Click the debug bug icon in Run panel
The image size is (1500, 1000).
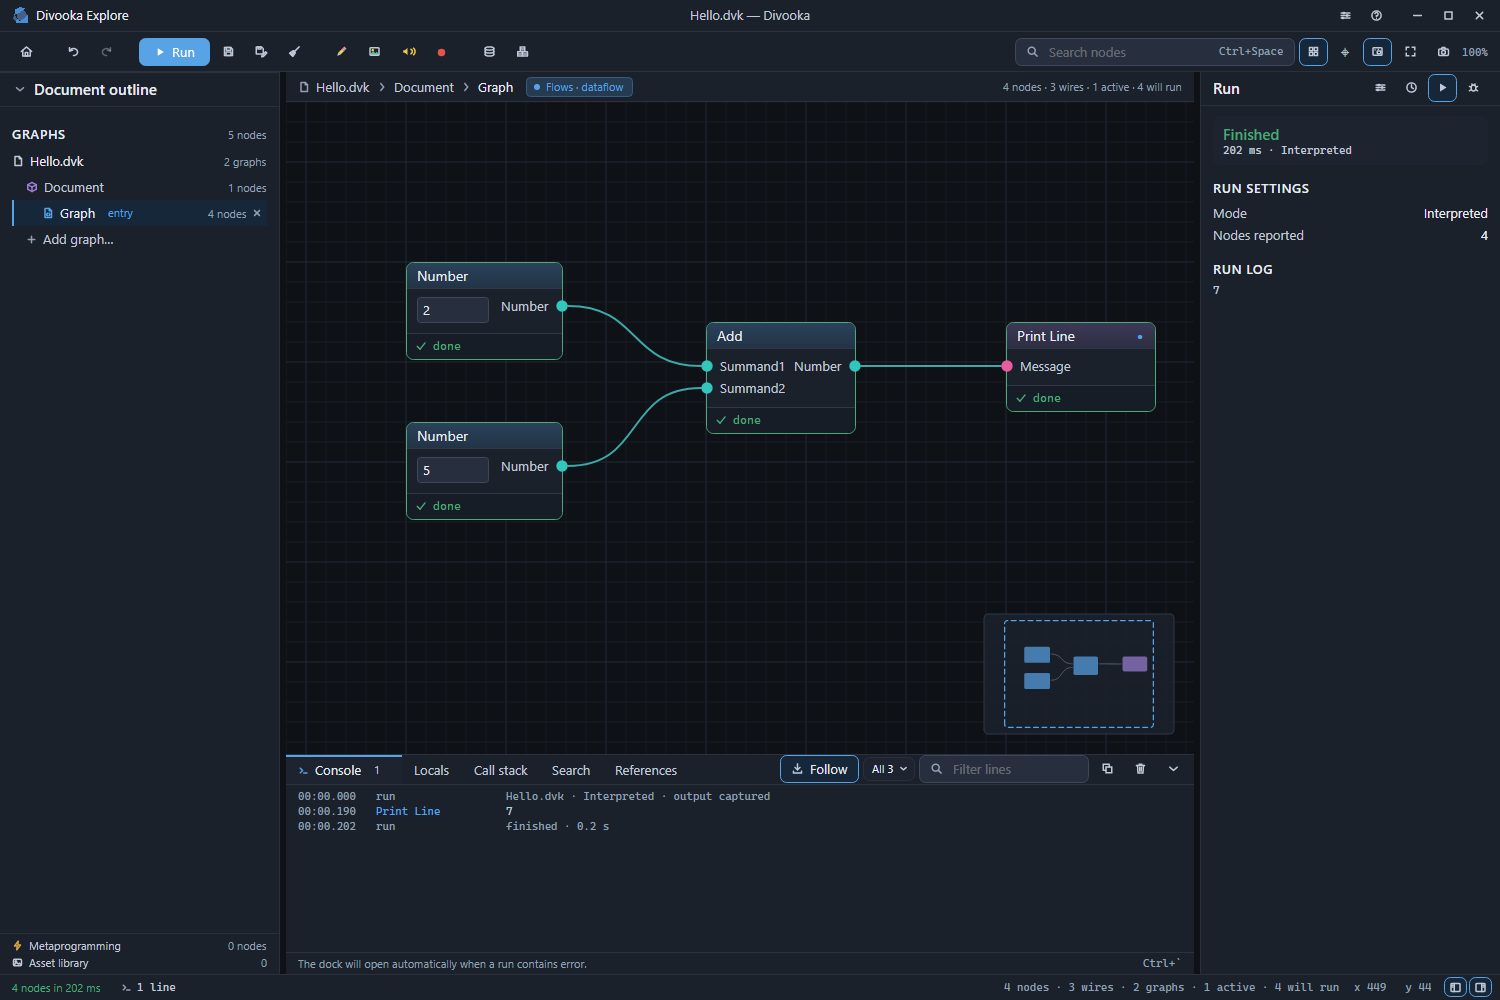[x=1473, y=88]
